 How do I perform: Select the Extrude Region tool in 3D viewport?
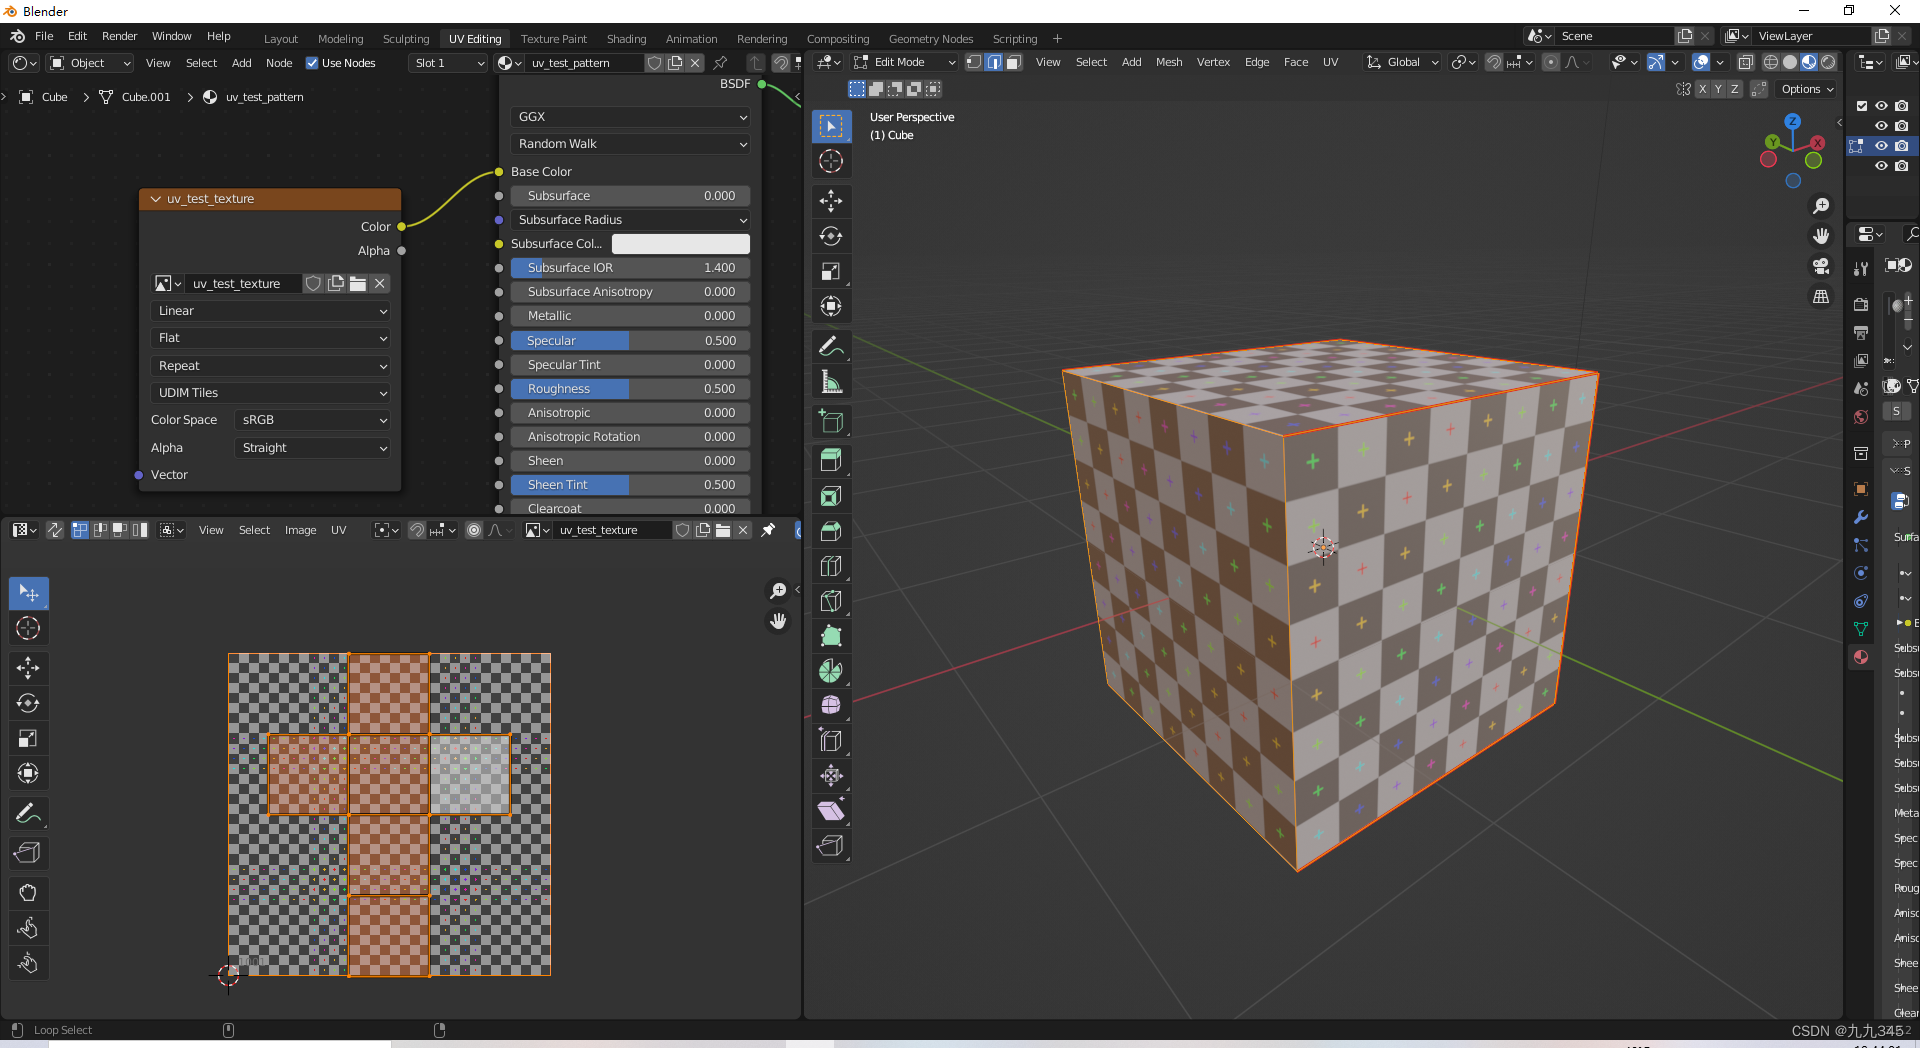coord(830,460)
